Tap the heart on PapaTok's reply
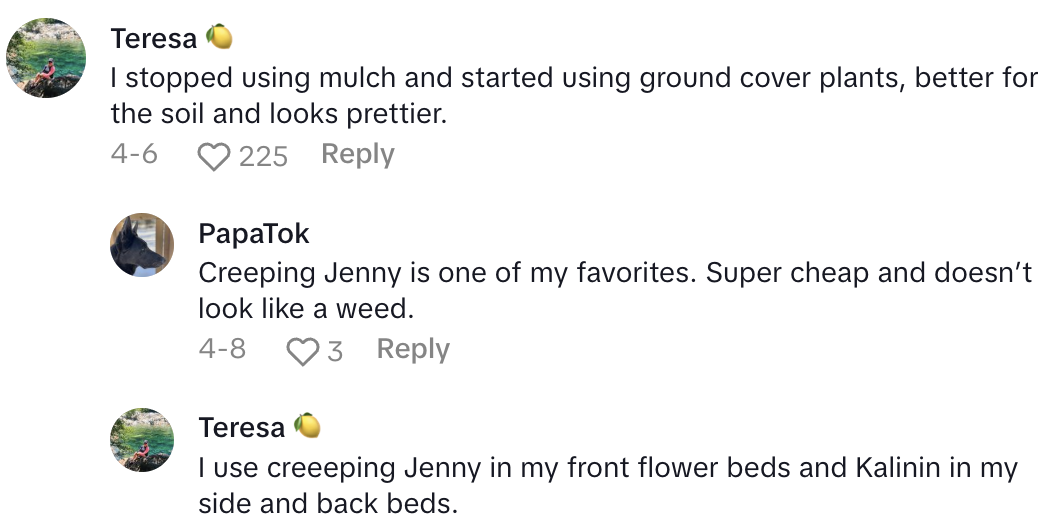 (300, 351)
